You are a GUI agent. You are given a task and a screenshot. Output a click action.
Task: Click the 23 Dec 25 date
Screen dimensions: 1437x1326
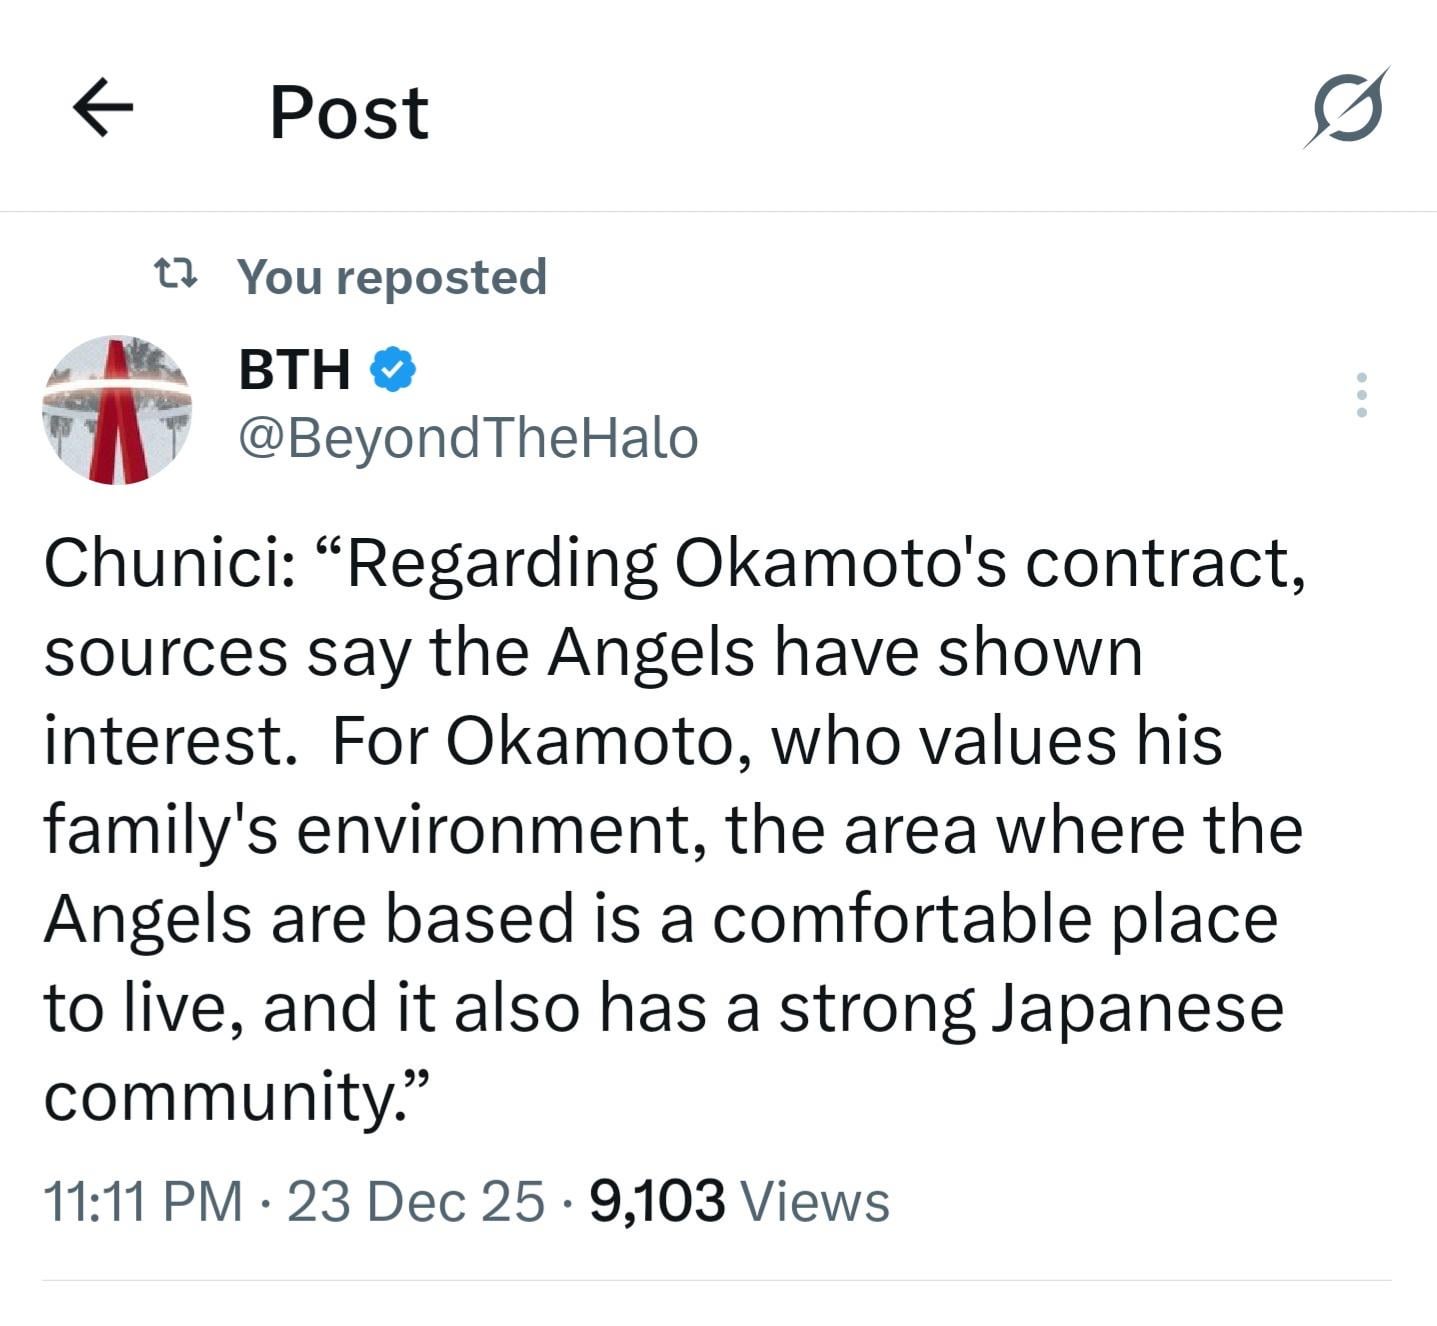tap(416, 1201)
